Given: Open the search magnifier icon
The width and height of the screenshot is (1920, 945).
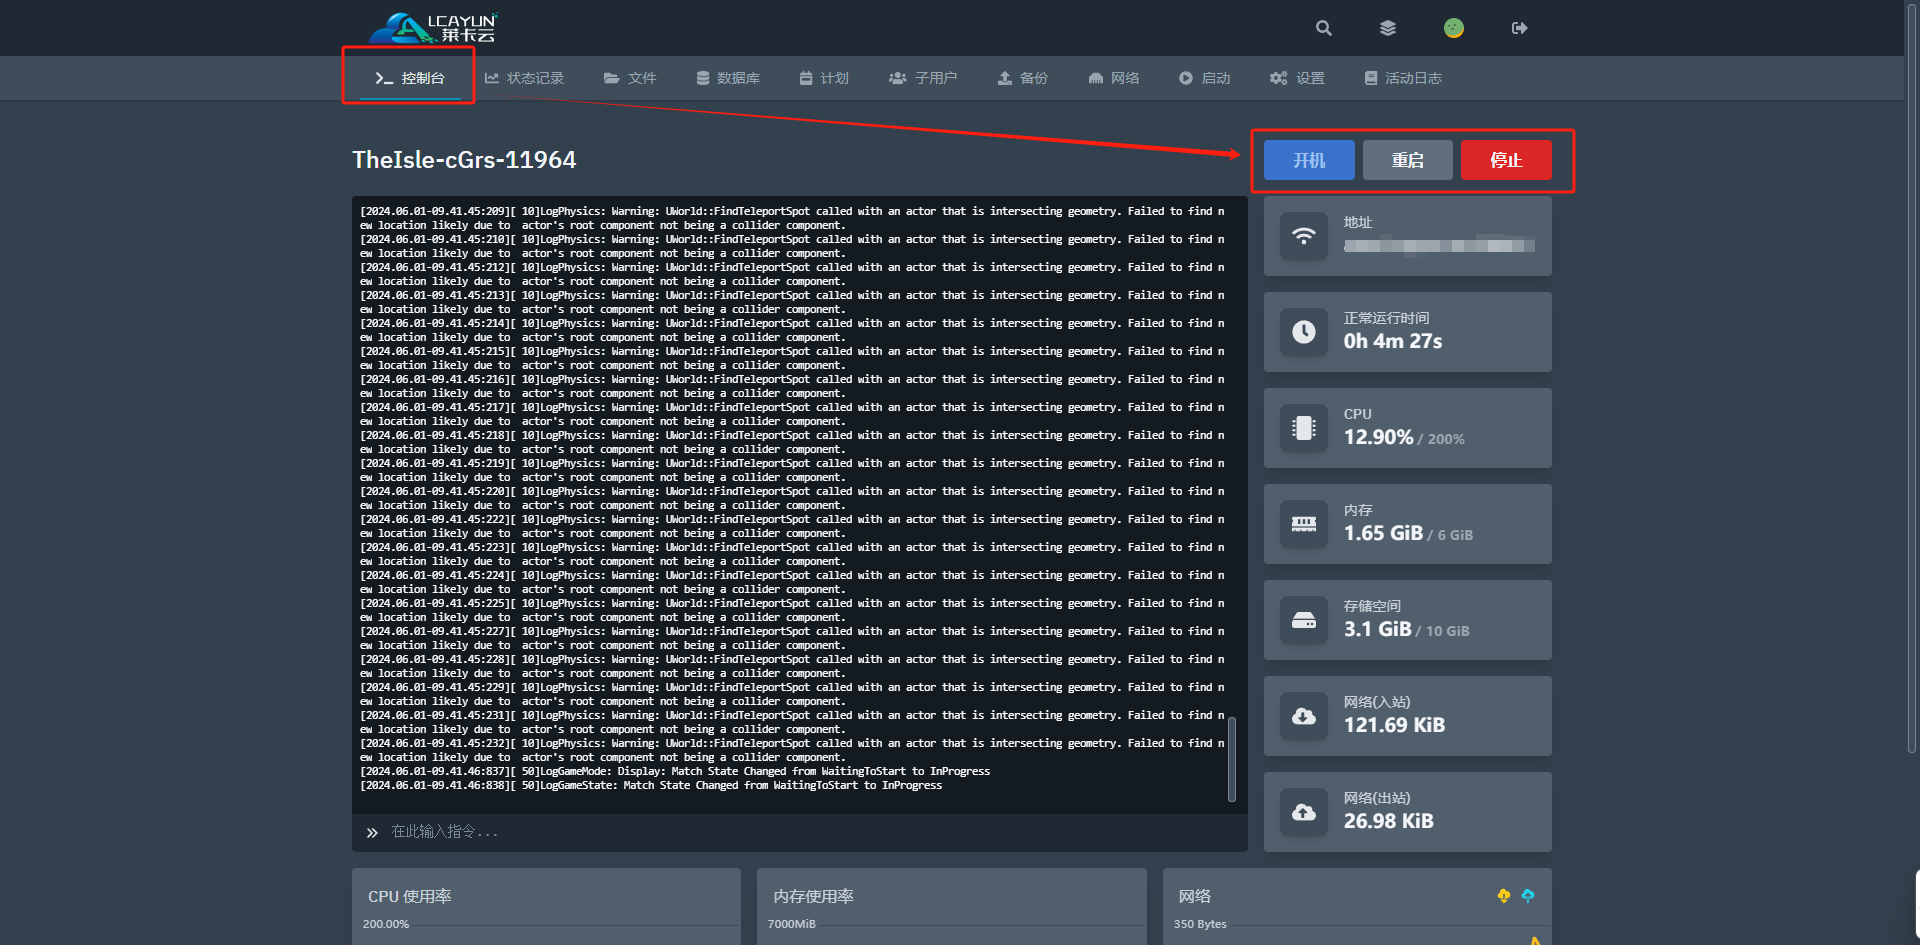Looking at the screenshot, I should 1323,28.
